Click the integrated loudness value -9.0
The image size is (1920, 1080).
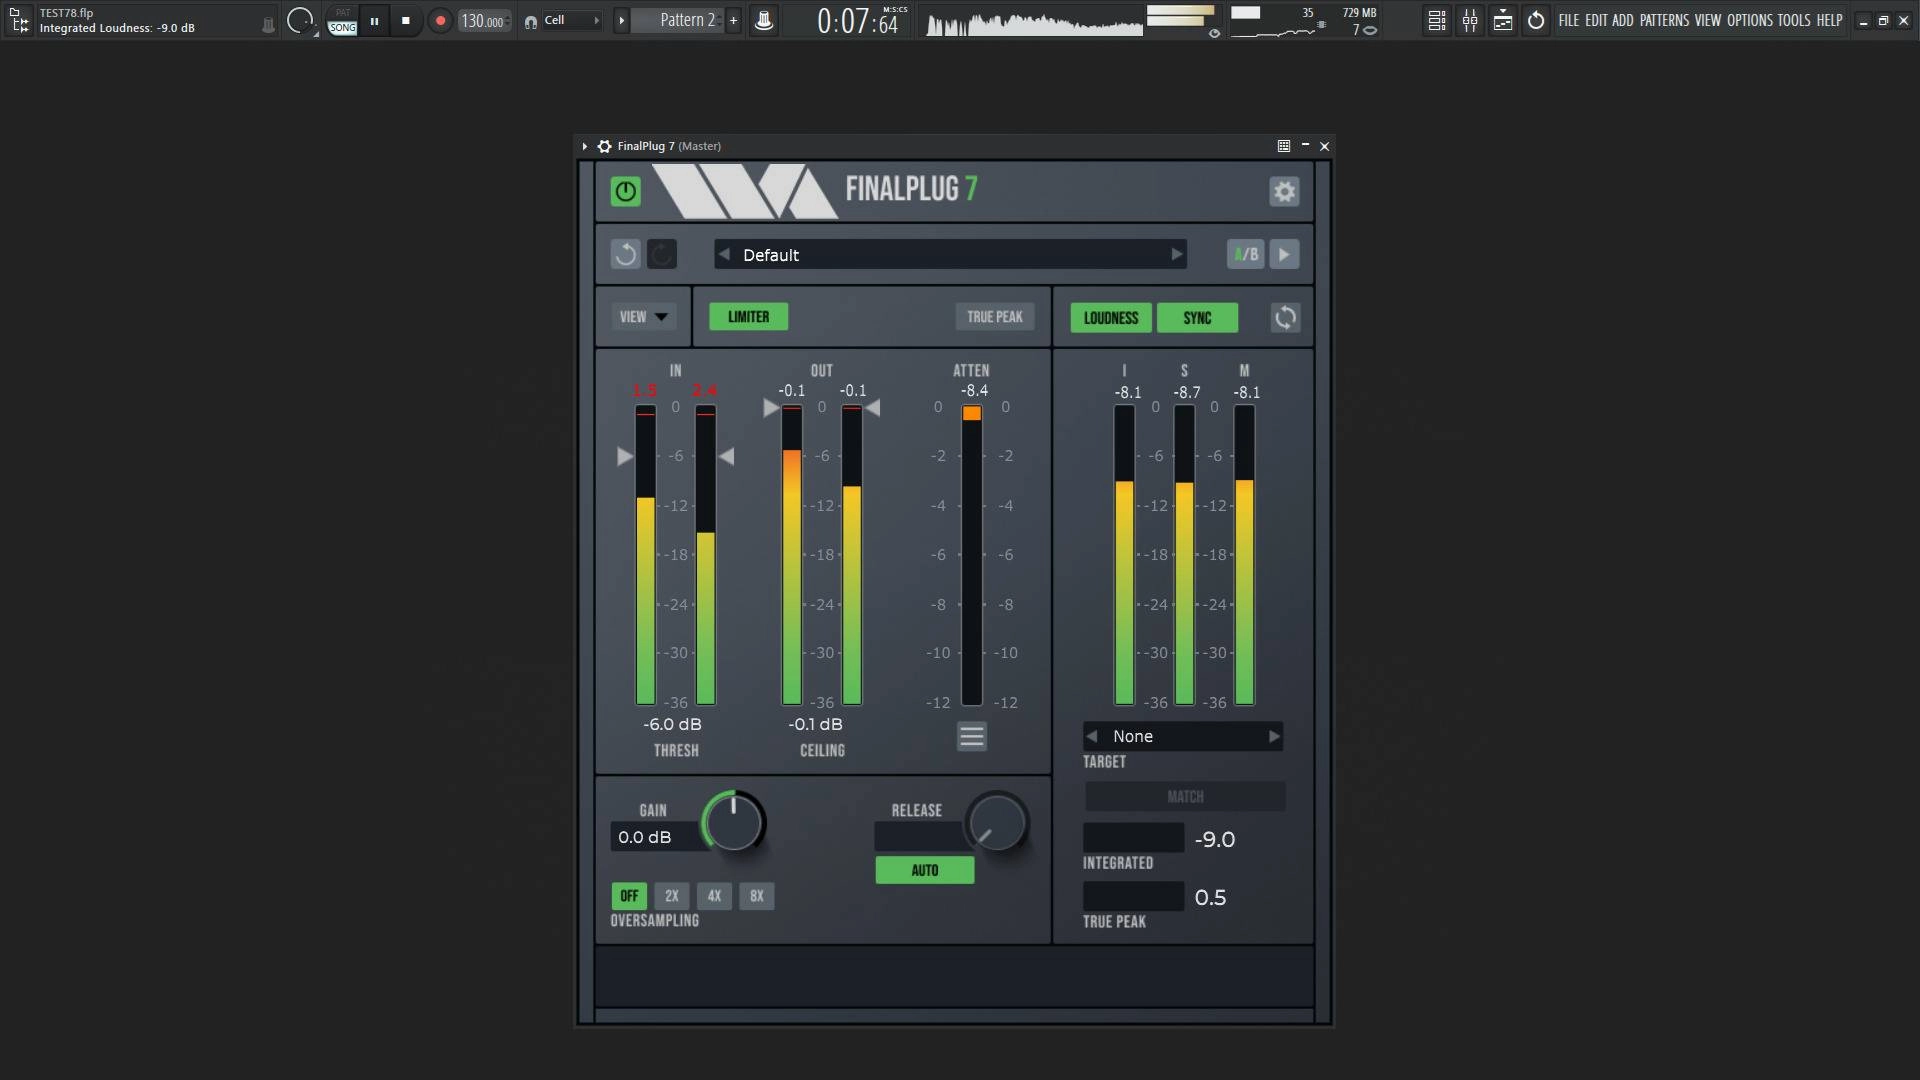tap(1214, 839)
